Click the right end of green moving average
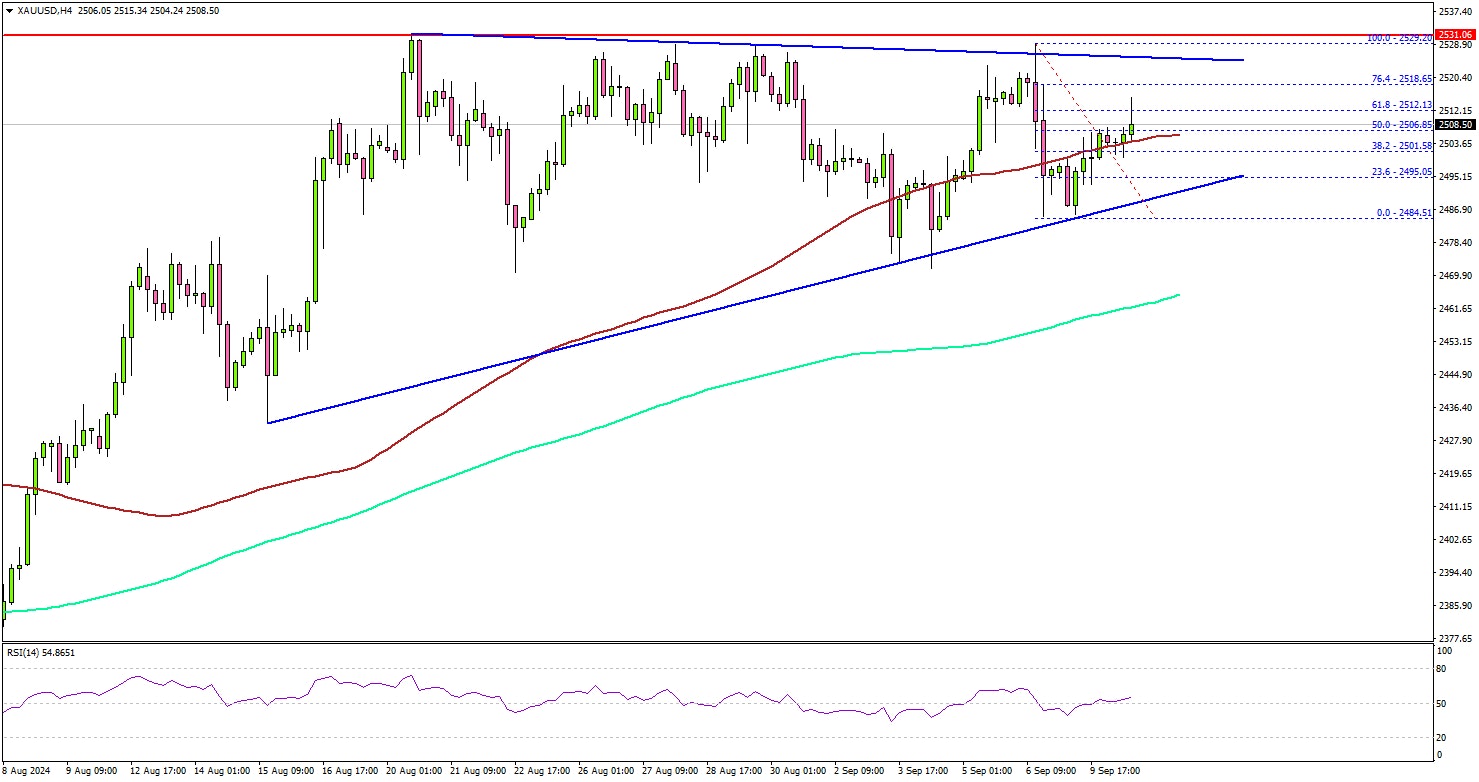 (1179, 295)
